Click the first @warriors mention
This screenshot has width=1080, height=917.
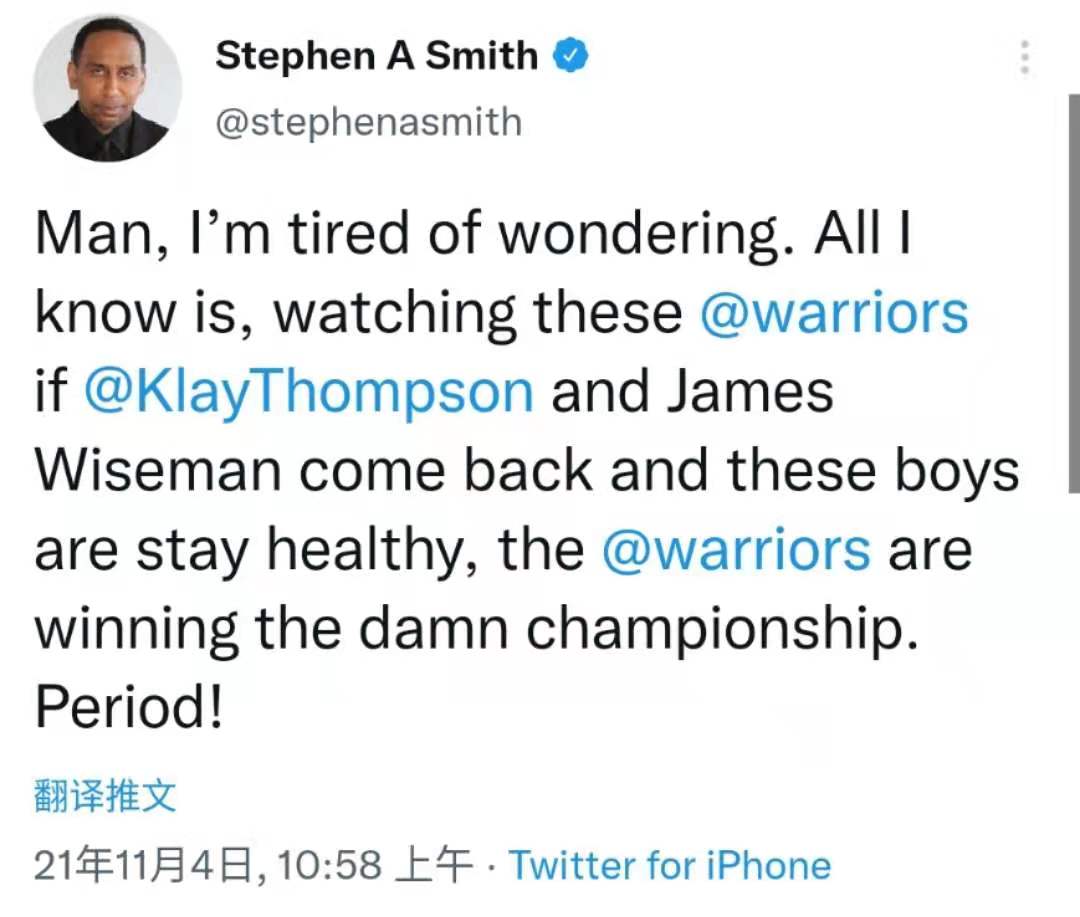[834, 313]
